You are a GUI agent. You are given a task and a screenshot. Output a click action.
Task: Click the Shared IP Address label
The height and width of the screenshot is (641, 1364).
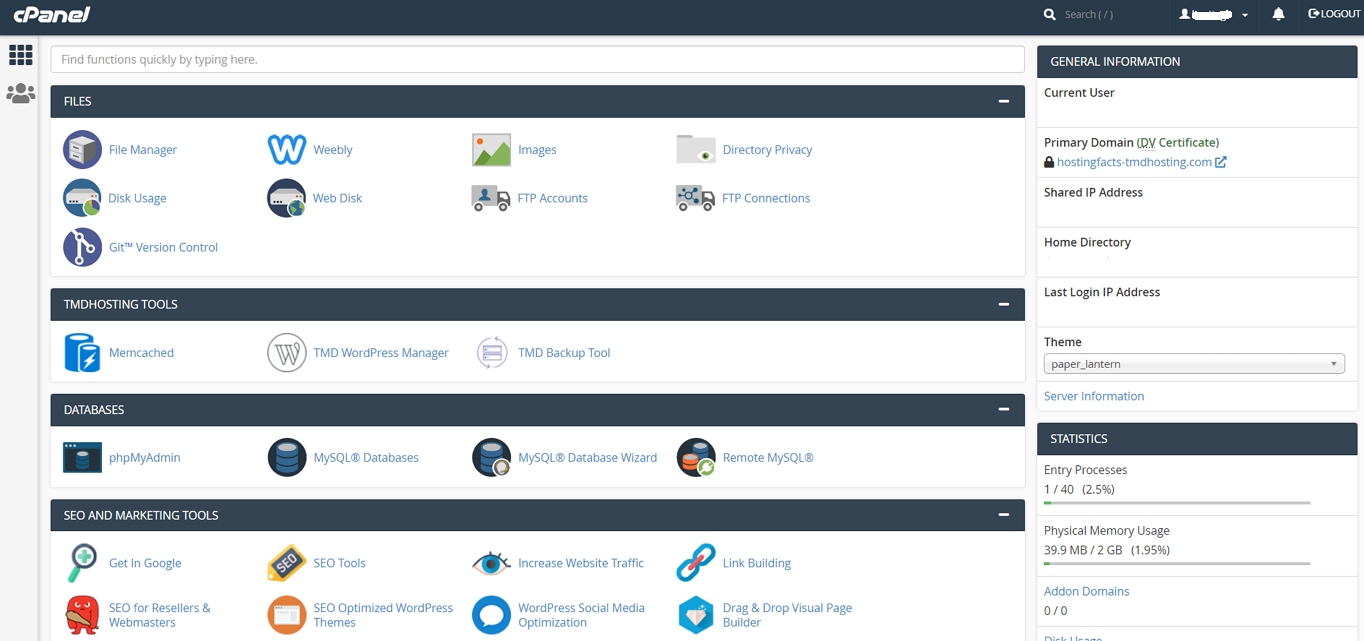tap(1093, 192)
